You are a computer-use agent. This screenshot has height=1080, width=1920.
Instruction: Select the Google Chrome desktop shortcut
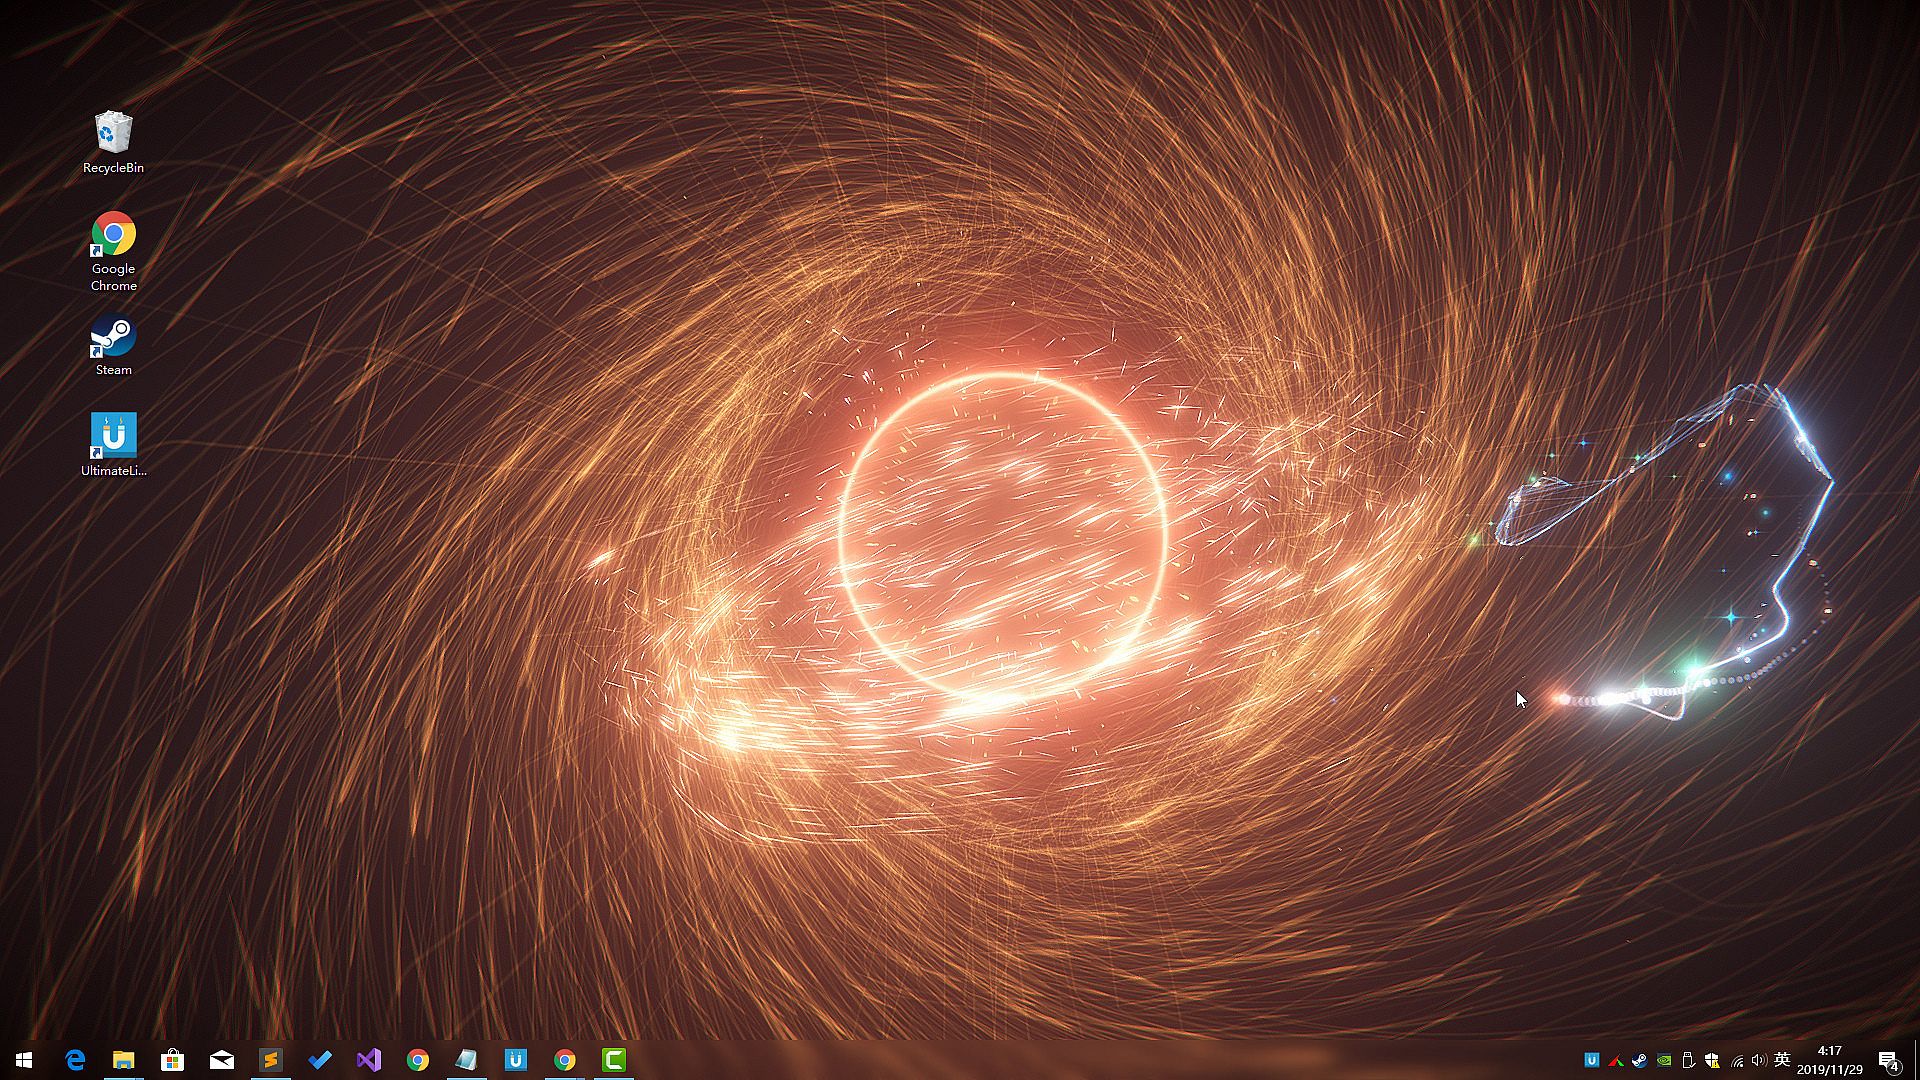tap(113, 250)
